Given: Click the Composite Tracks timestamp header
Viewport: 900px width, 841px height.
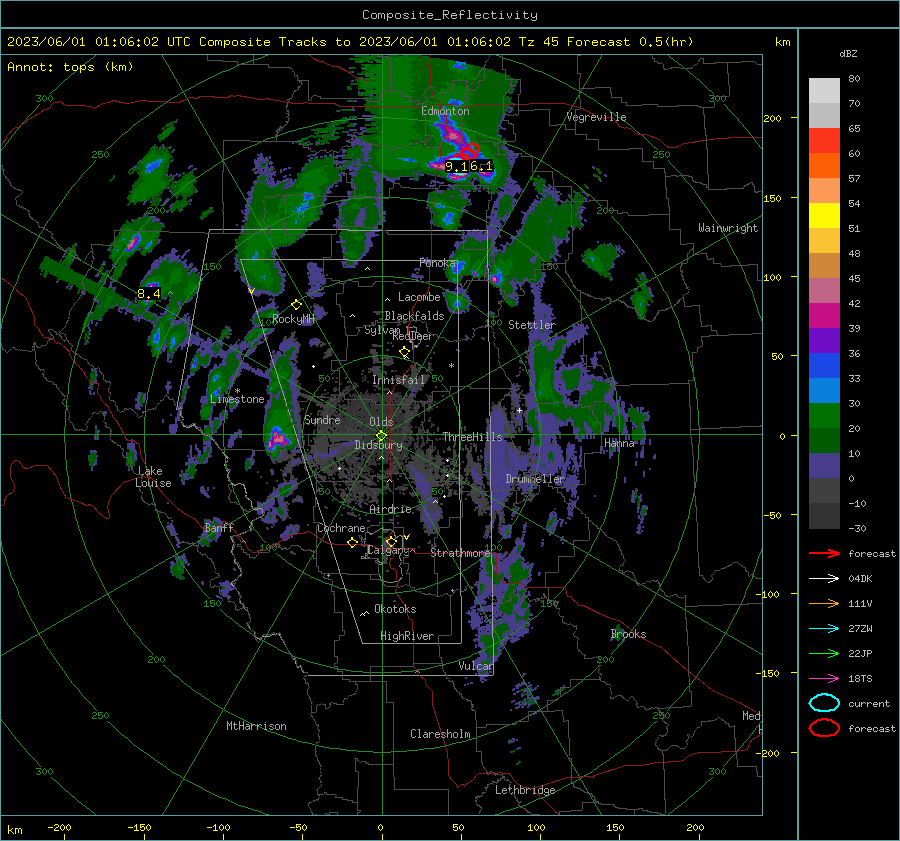Looking at the screenshot, I should pyautogui.click(x=350, y=42).
